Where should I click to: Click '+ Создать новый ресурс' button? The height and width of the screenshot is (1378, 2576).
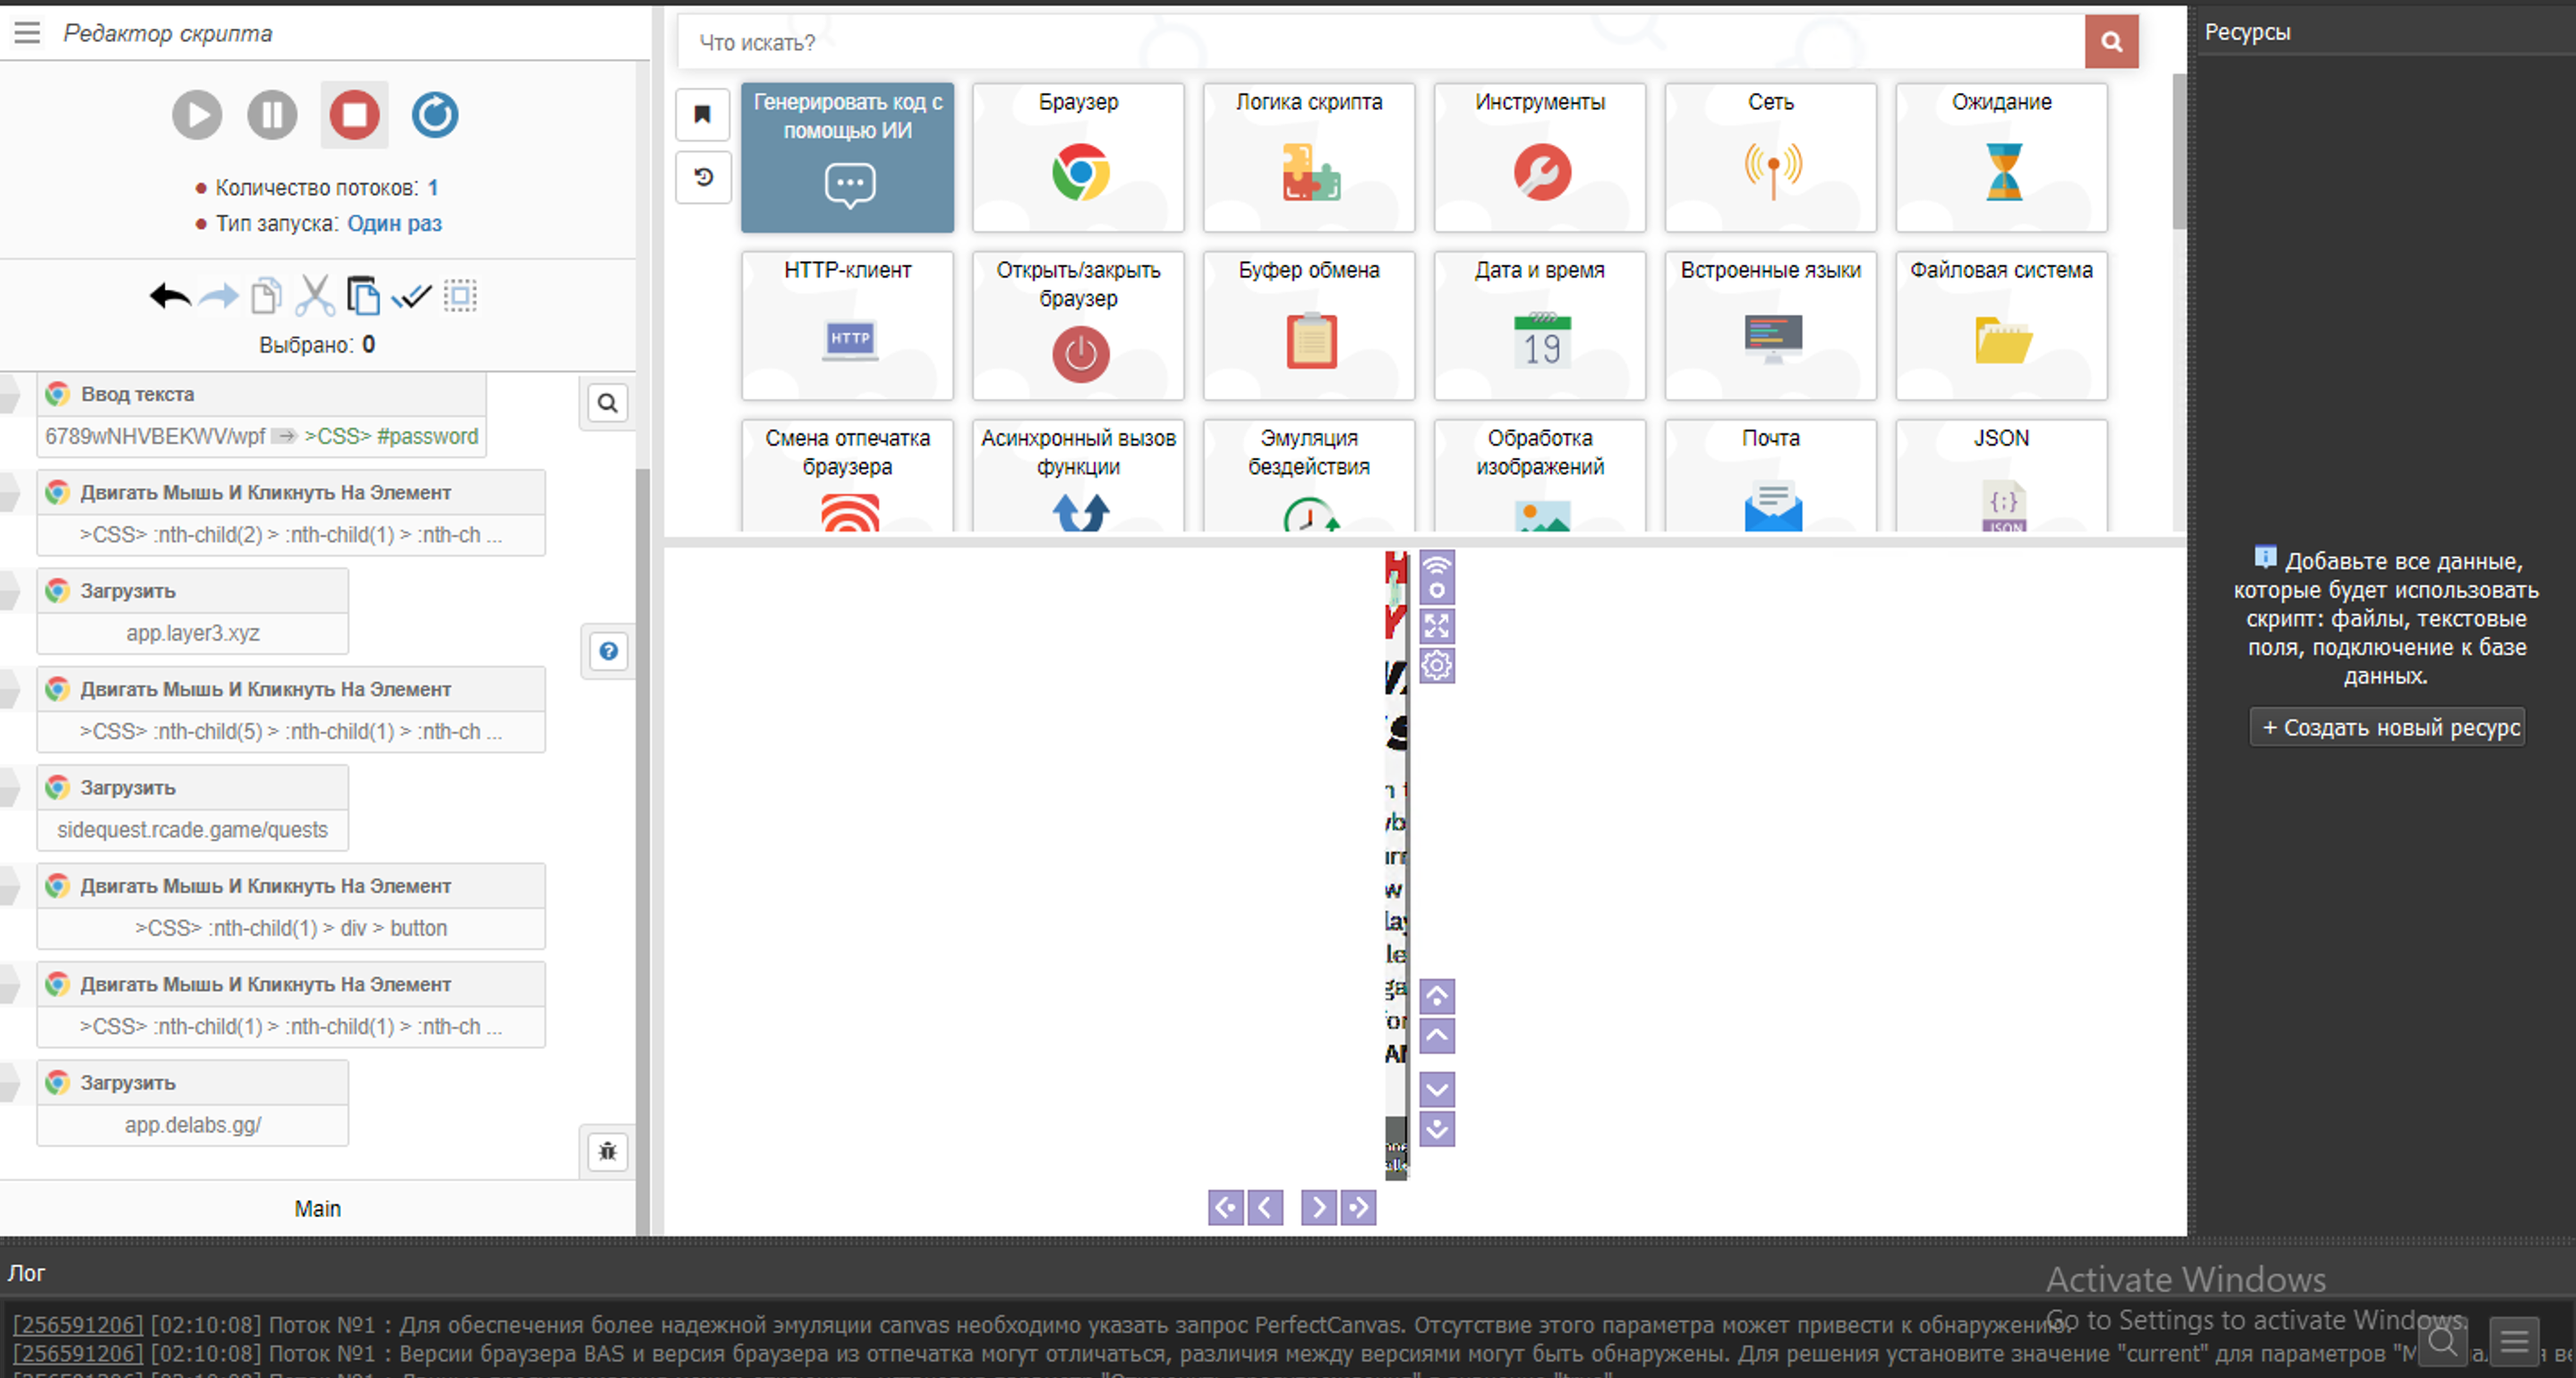pos(2387,727)
